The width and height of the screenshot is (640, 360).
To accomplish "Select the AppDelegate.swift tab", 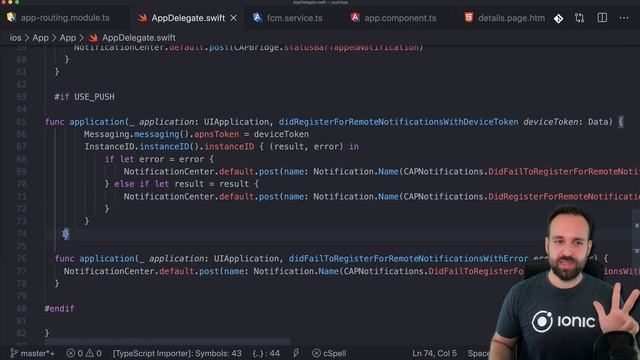I will [x=188, y=18].
